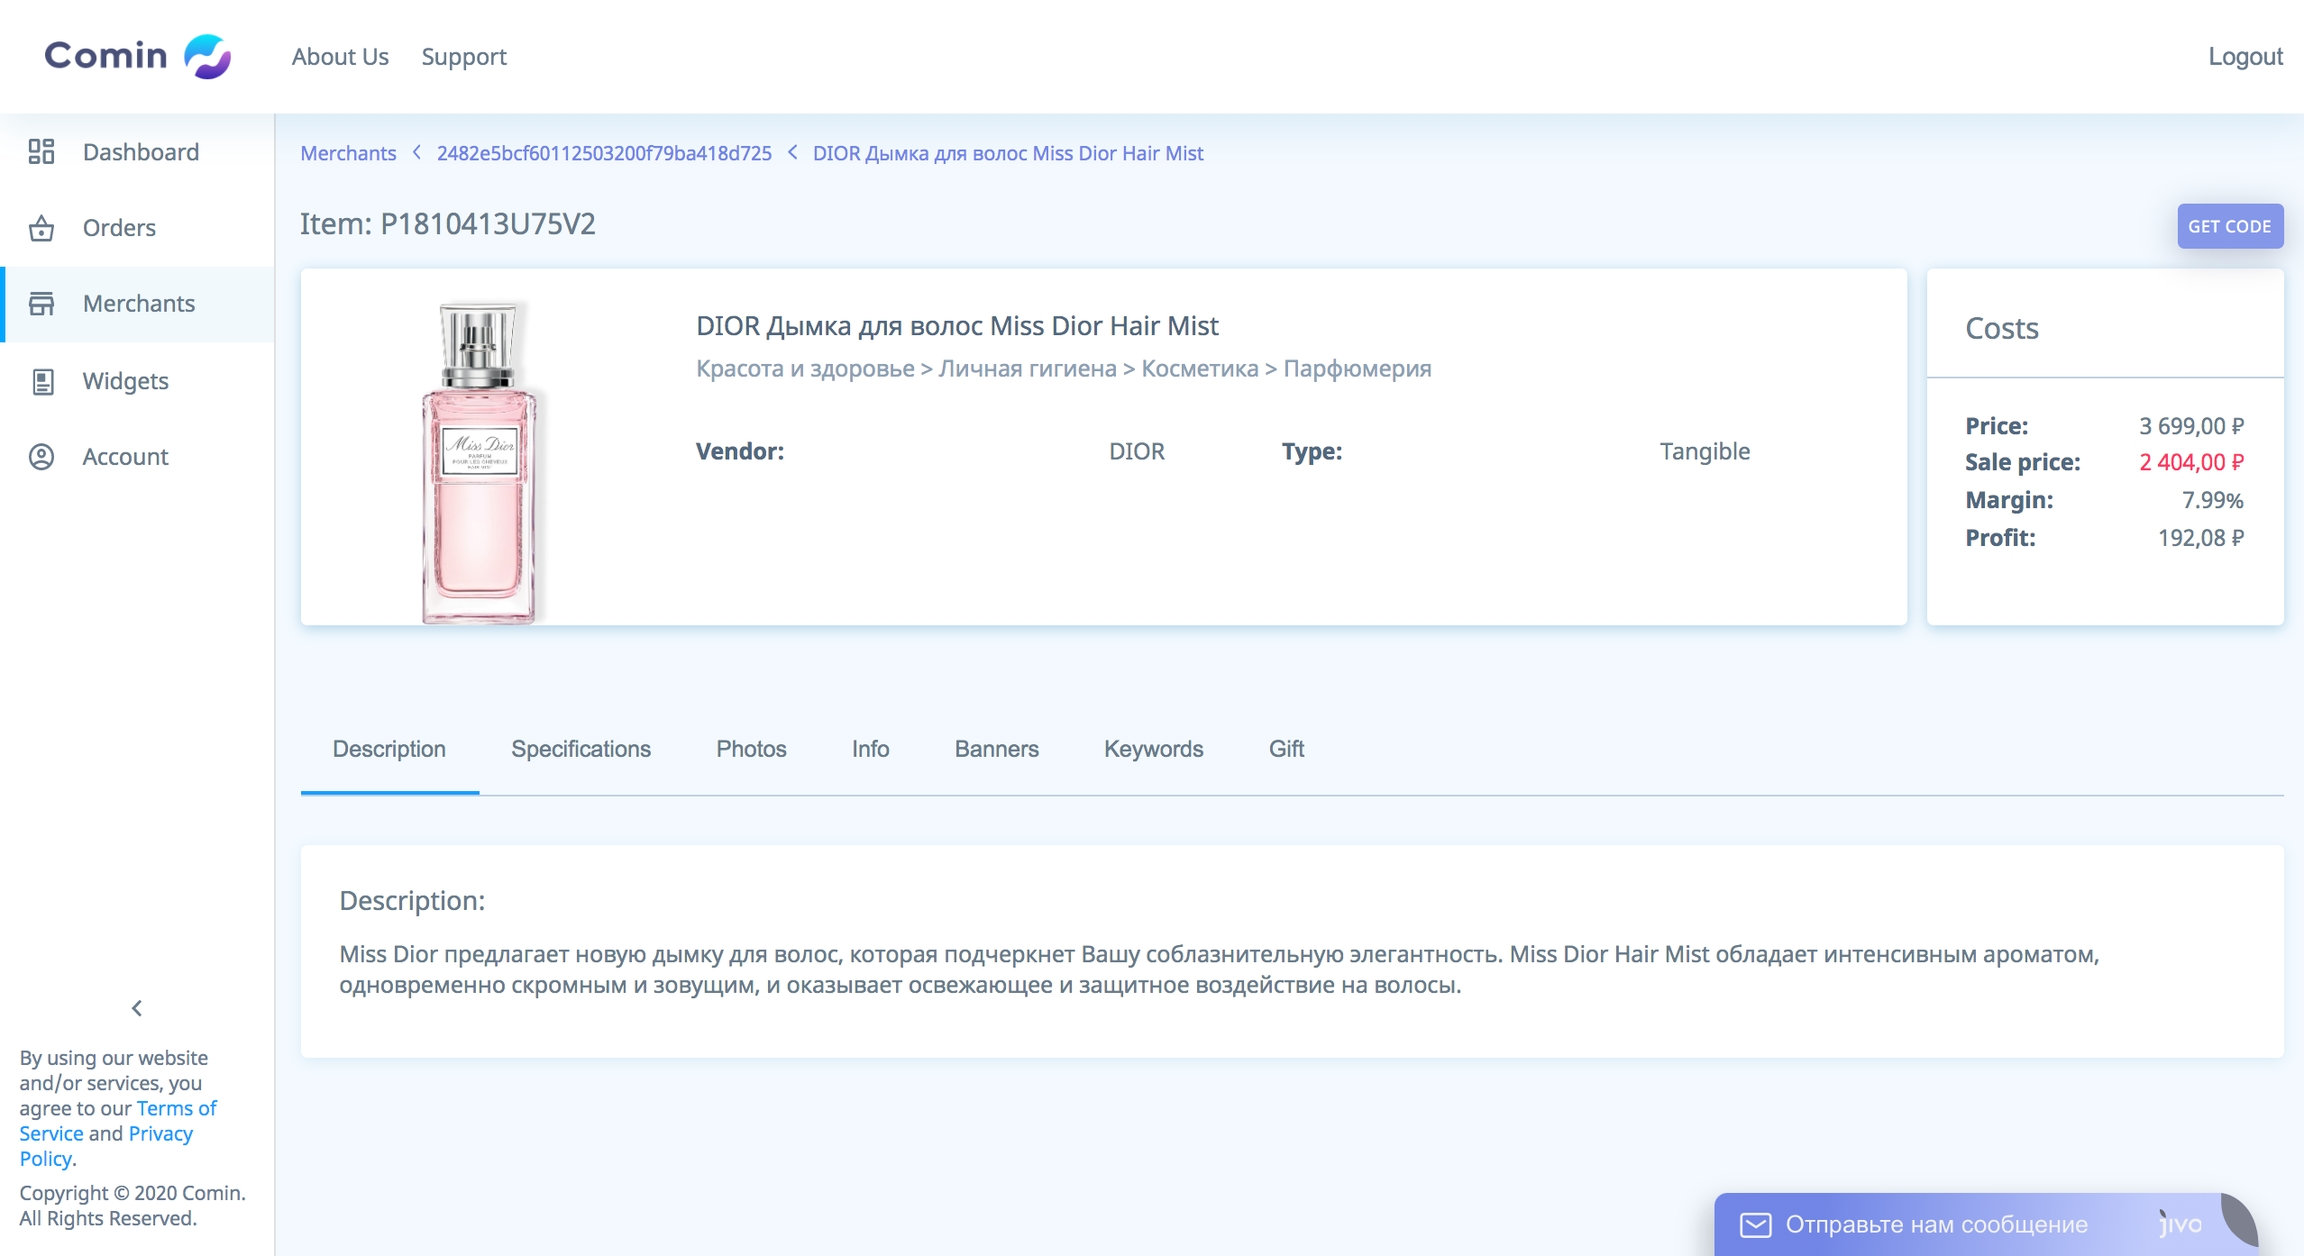Click the Miss Dior perfume bottle image
The width and height of the screenshot is (2304, 1256).
479,461
